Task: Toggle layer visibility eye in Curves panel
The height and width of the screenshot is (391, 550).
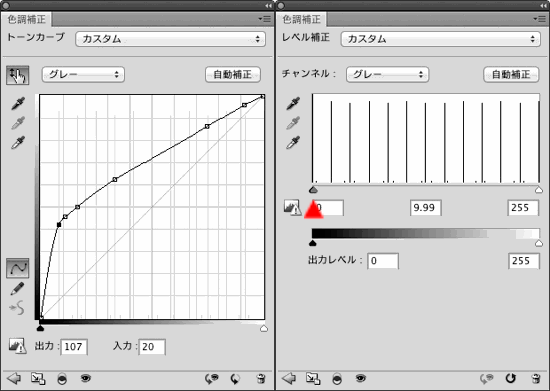Action: click(x=86, y=378)
